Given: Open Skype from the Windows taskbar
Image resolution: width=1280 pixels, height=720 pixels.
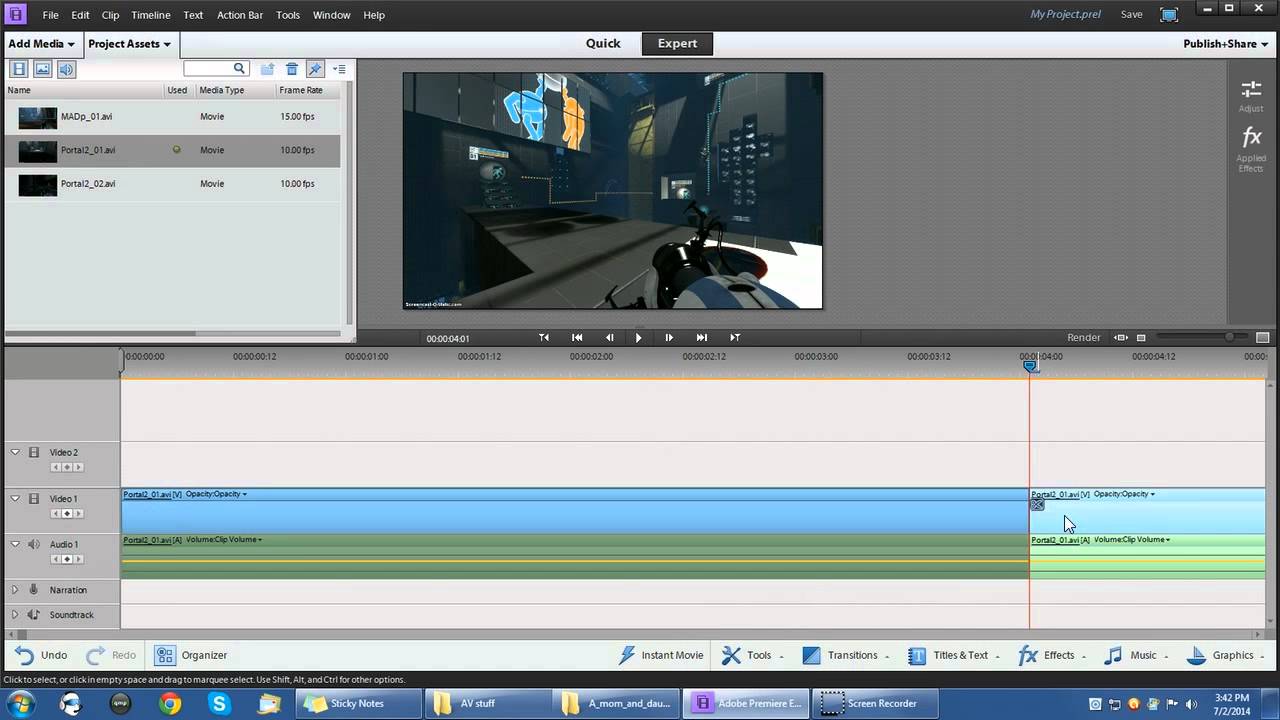Looking at the screenshot, I should point(219,704).
